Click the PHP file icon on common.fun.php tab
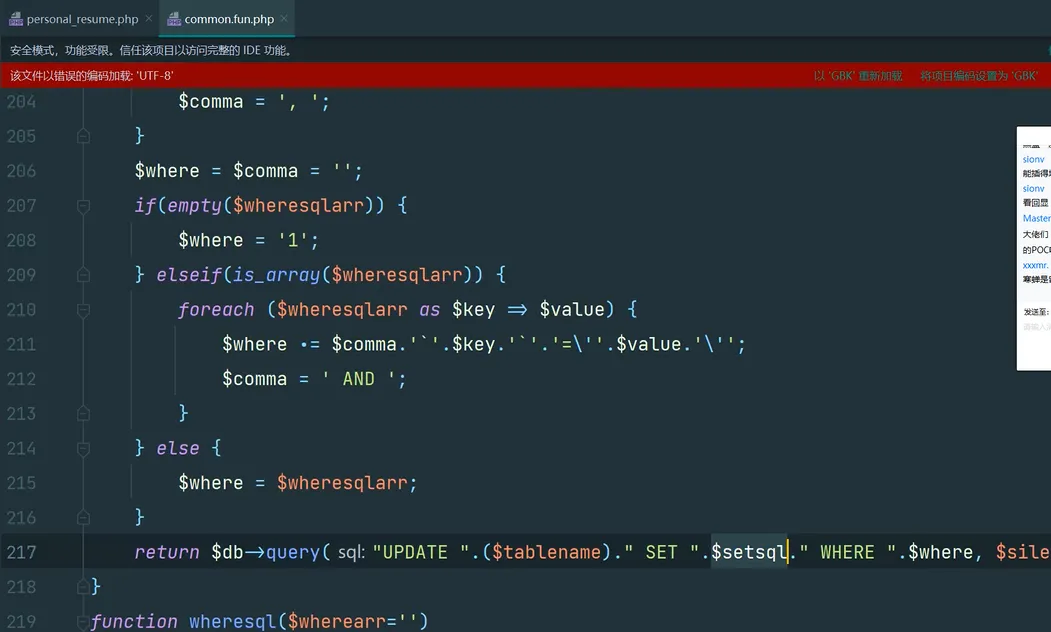This screenshot has width=1051, height=632. coord(174,19)
